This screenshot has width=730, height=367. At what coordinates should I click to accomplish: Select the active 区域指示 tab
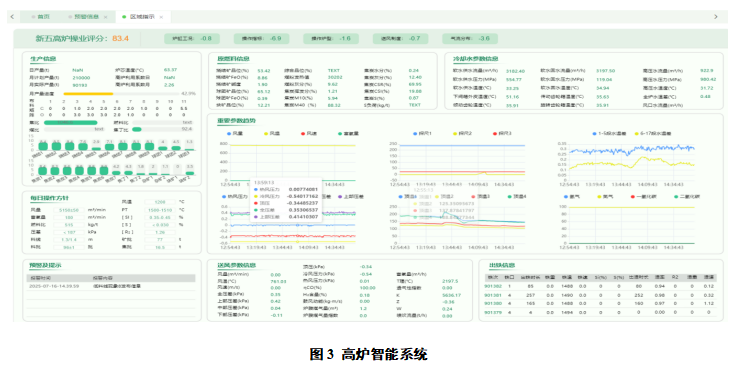coord(142,17)
